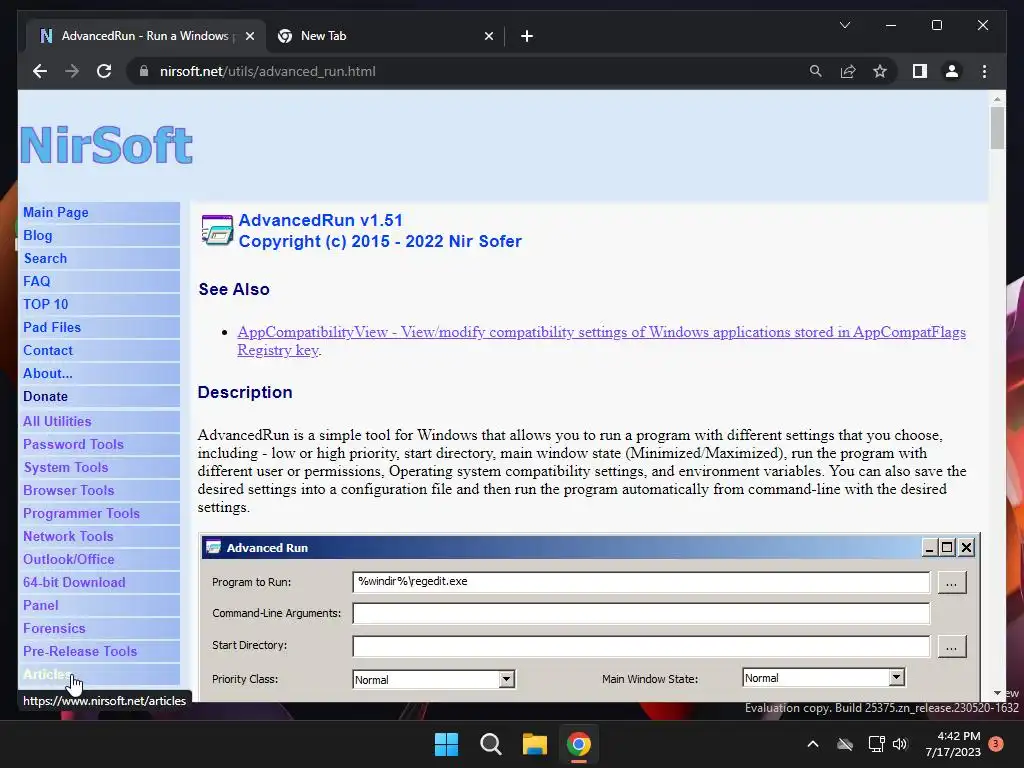
Task: Open the page zoom magnifier icon
Action: coord(815,71)
